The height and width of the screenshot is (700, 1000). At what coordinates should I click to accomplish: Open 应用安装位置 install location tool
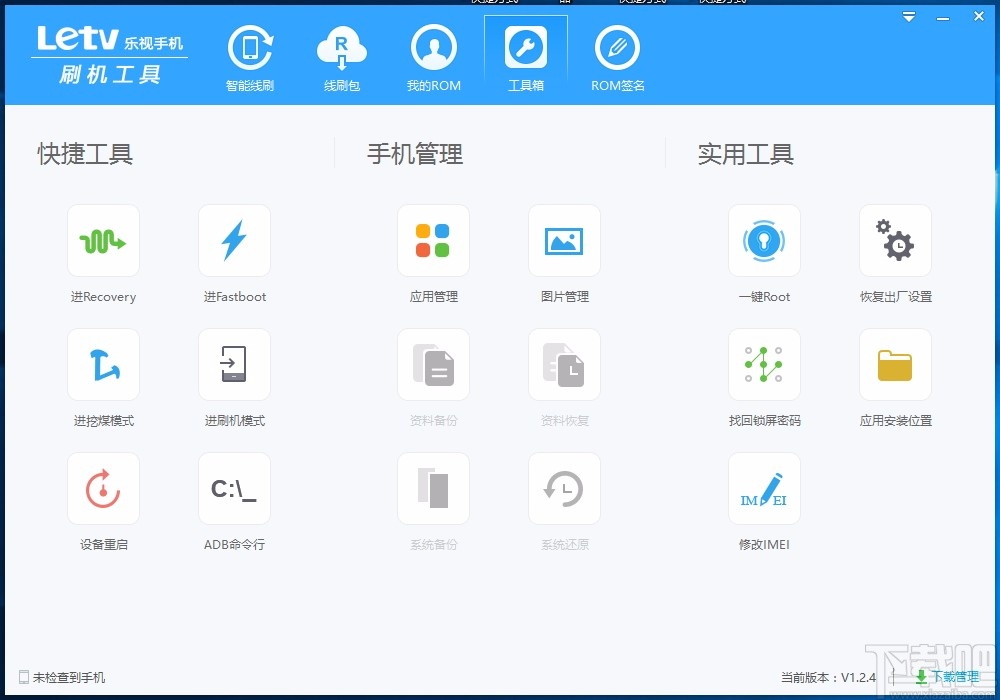pyautogui.click(x=894, y=364)
